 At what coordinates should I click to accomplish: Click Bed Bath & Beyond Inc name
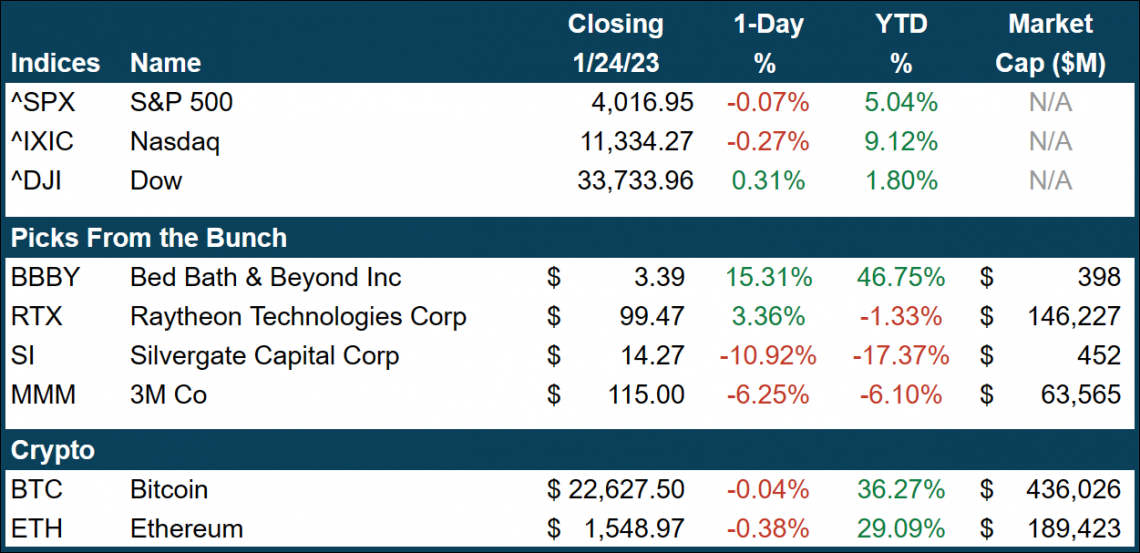coord(266,277)
